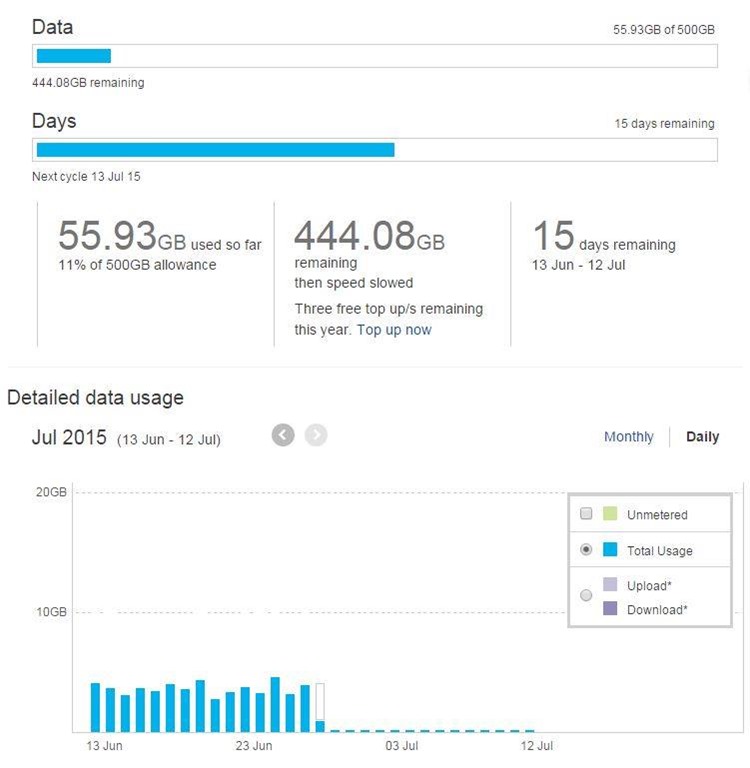Click the Unmetered legend label
This screenshot has width=750, height=768.
pyautogui.click(x=657, y=515)
